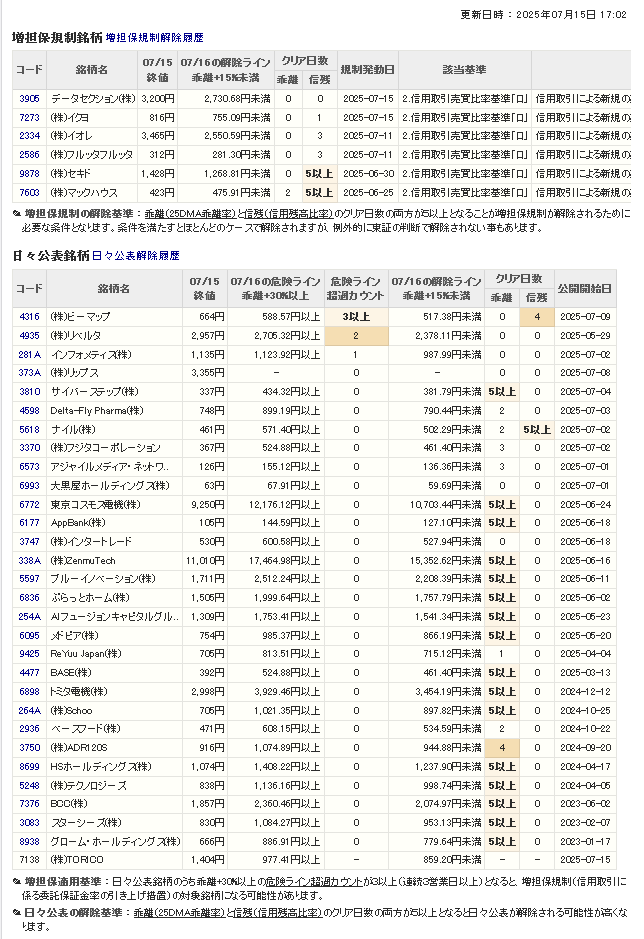644x939 pixels.
Task: Open code 2586 link
Action: coord(29,155)
